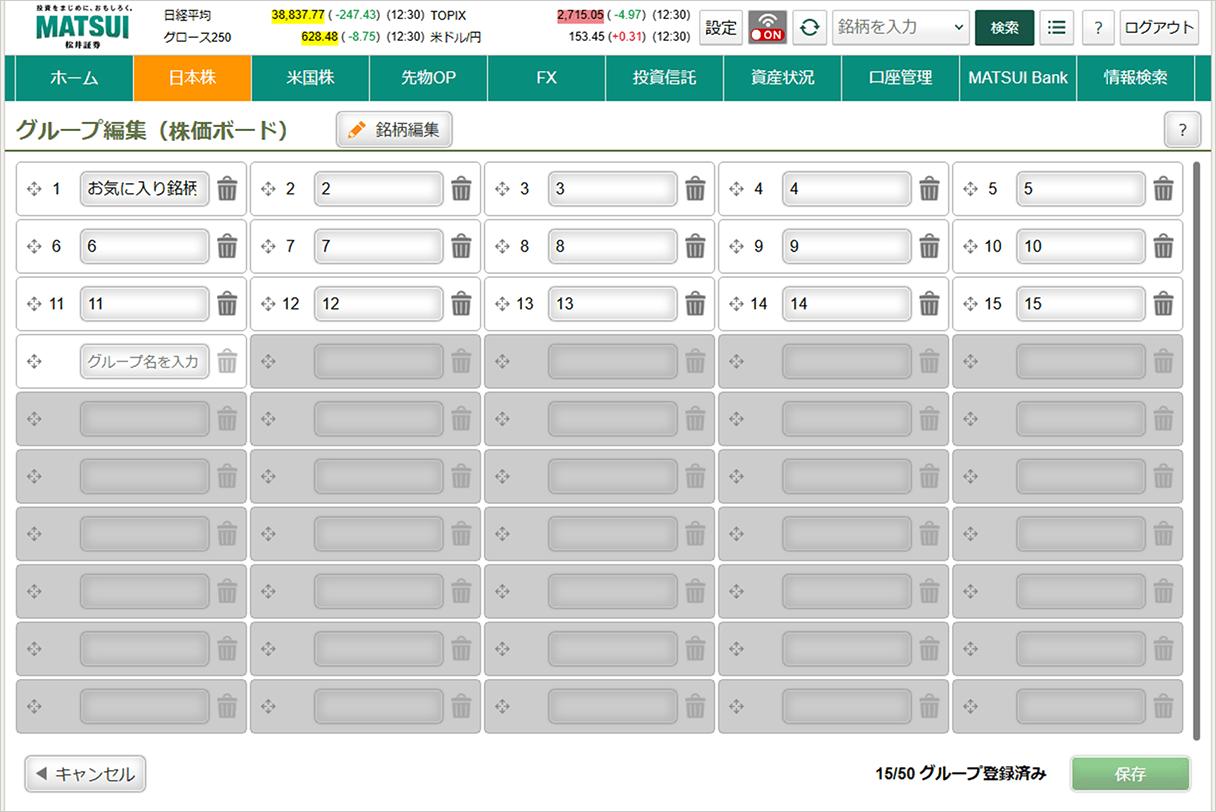This screenshot has height=812, width=1216.
Task: Click the vertical scrollbar on right
Action: coord(1196,450)
